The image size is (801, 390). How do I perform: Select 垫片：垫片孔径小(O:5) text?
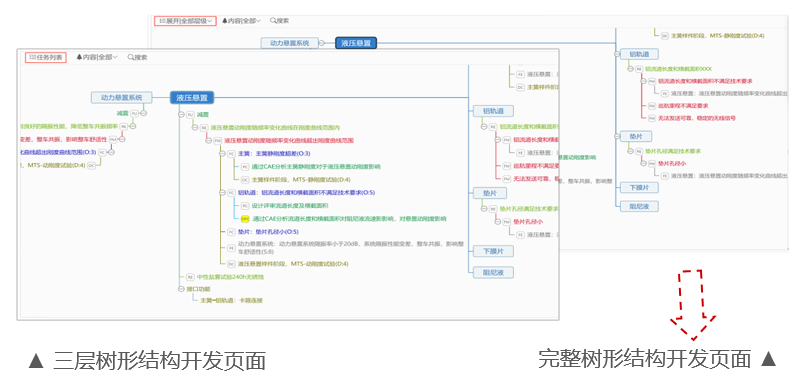269,232
